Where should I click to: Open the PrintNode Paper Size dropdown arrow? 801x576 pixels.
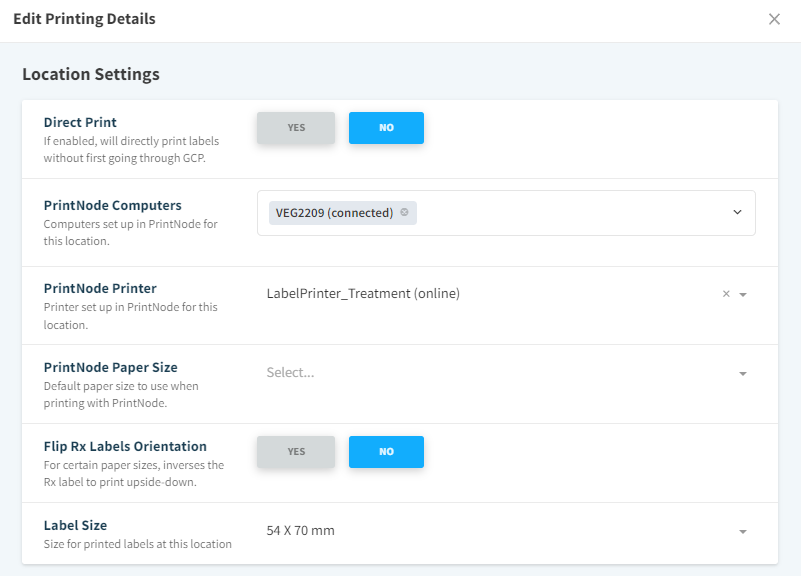[743, 374]
